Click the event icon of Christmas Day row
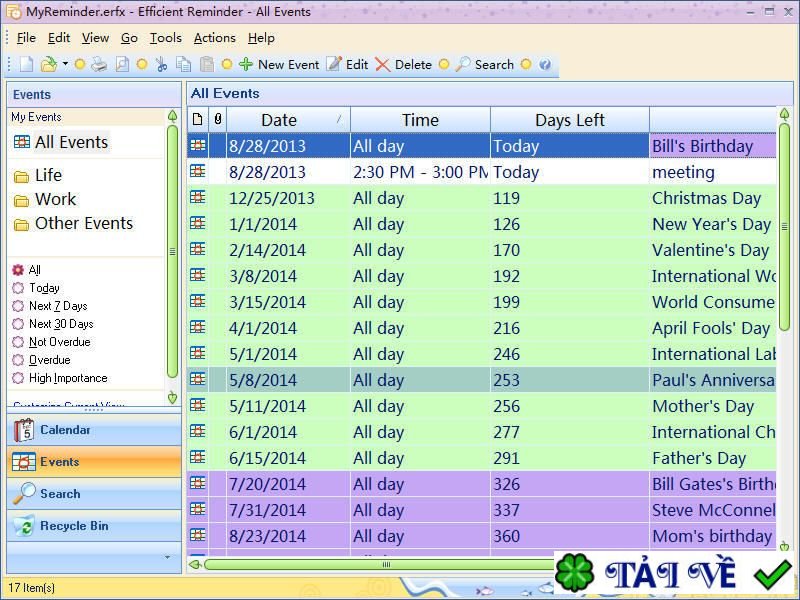The image size is (800, 600). [x=198, y=197]
